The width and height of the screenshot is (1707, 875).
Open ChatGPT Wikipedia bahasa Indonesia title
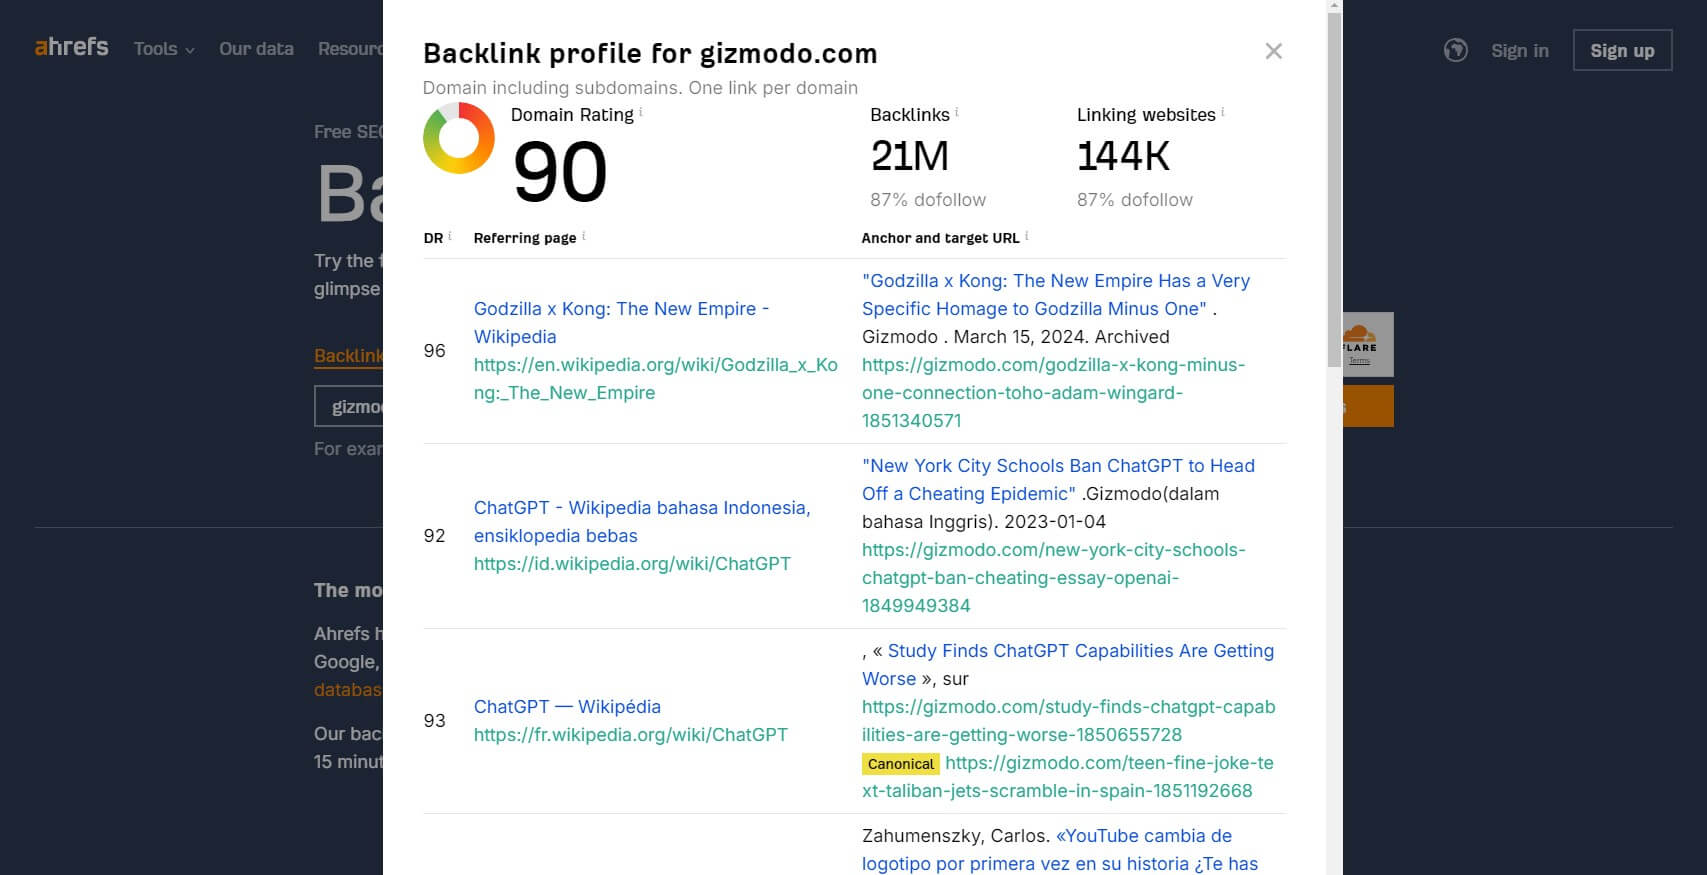[x=642, y=522]
